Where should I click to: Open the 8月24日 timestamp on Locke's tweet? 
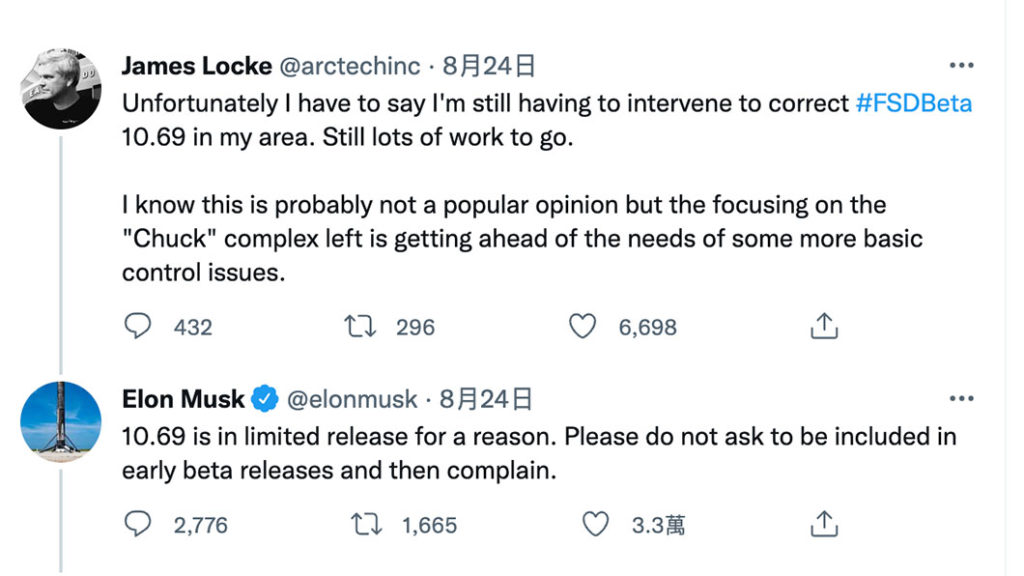(x=489, y=66)
